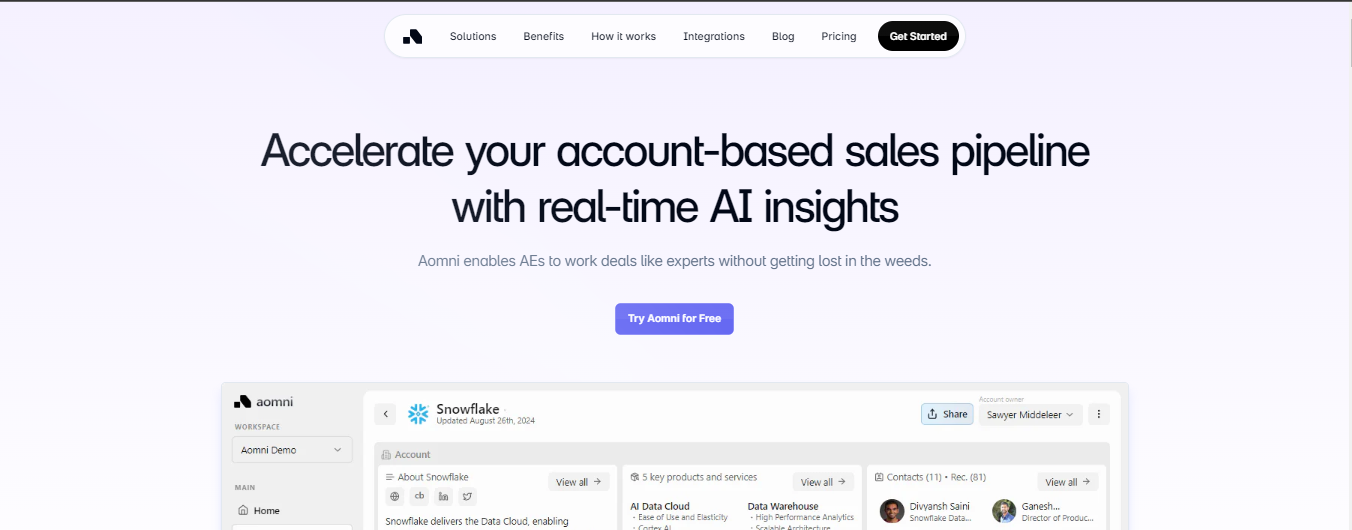Open the Integrations nav link
The width and height of the screenshot is (1352, 530).
click(714, 37)
